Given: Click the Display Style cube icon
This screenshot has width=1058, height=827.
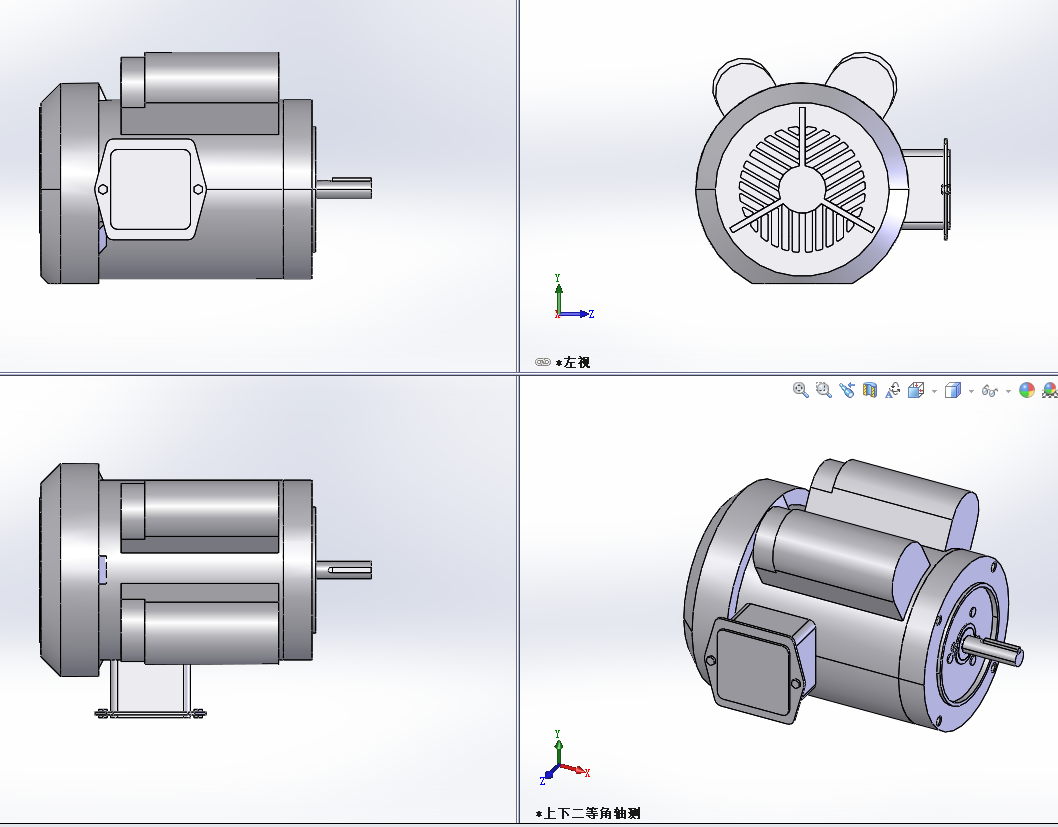Looking at the screenshot, I should click(x=952, y=390).
